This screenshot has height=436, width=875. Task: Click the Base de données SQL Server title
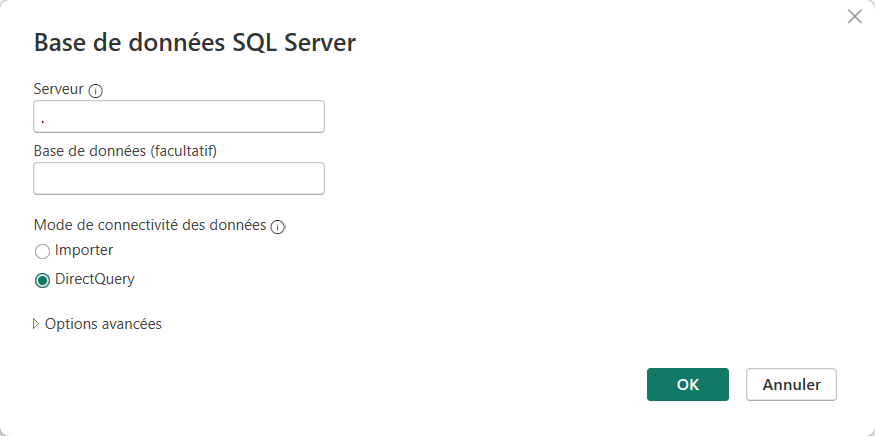[x=195, y=43]
